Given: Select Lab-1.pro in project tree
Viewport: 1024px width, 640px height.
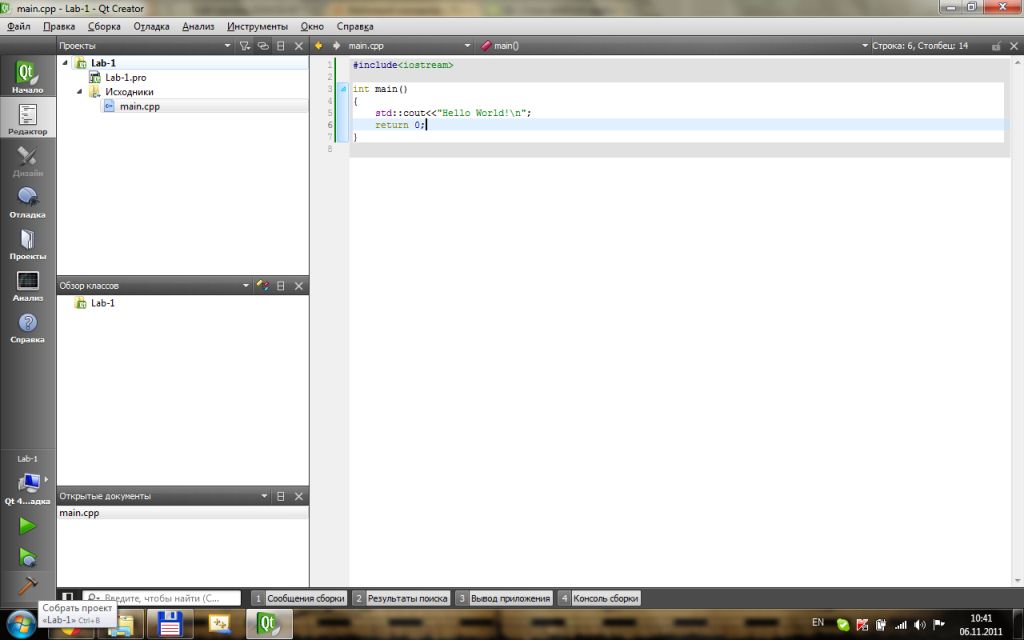Looking at the screenshot, I should 125,77.
